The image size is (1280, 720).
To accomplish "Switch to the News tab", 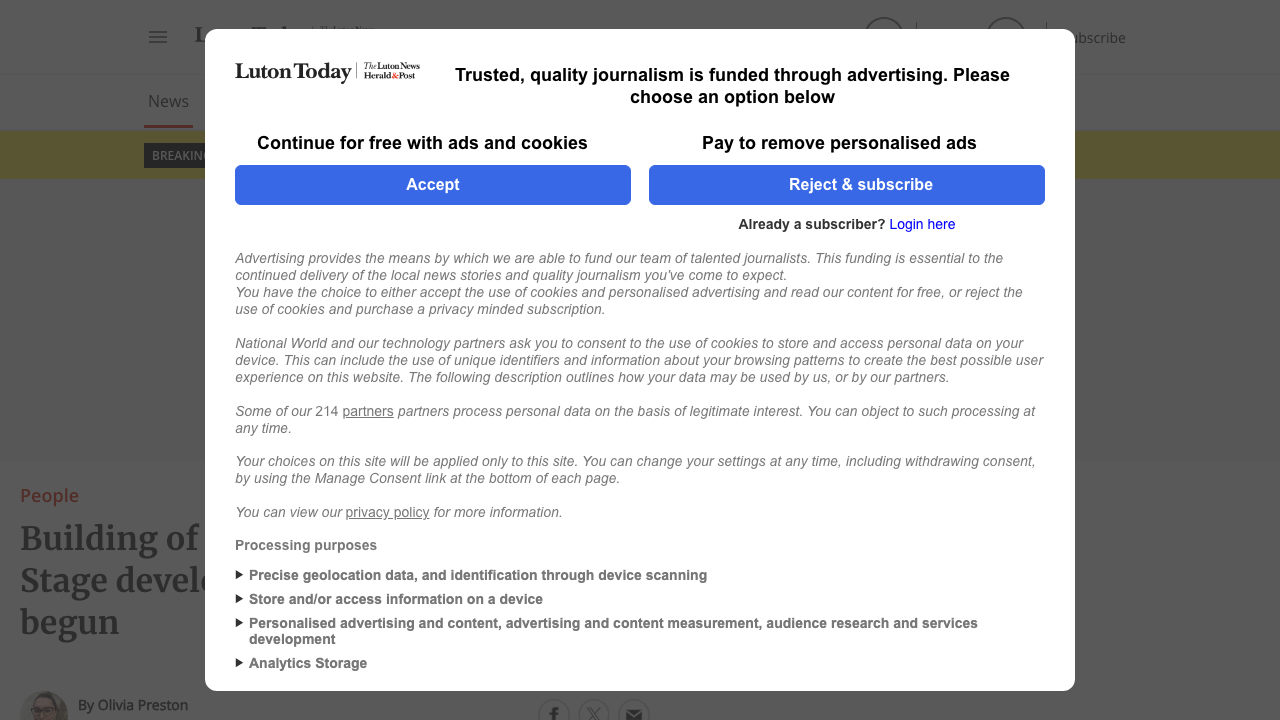I will pos(168,101).
